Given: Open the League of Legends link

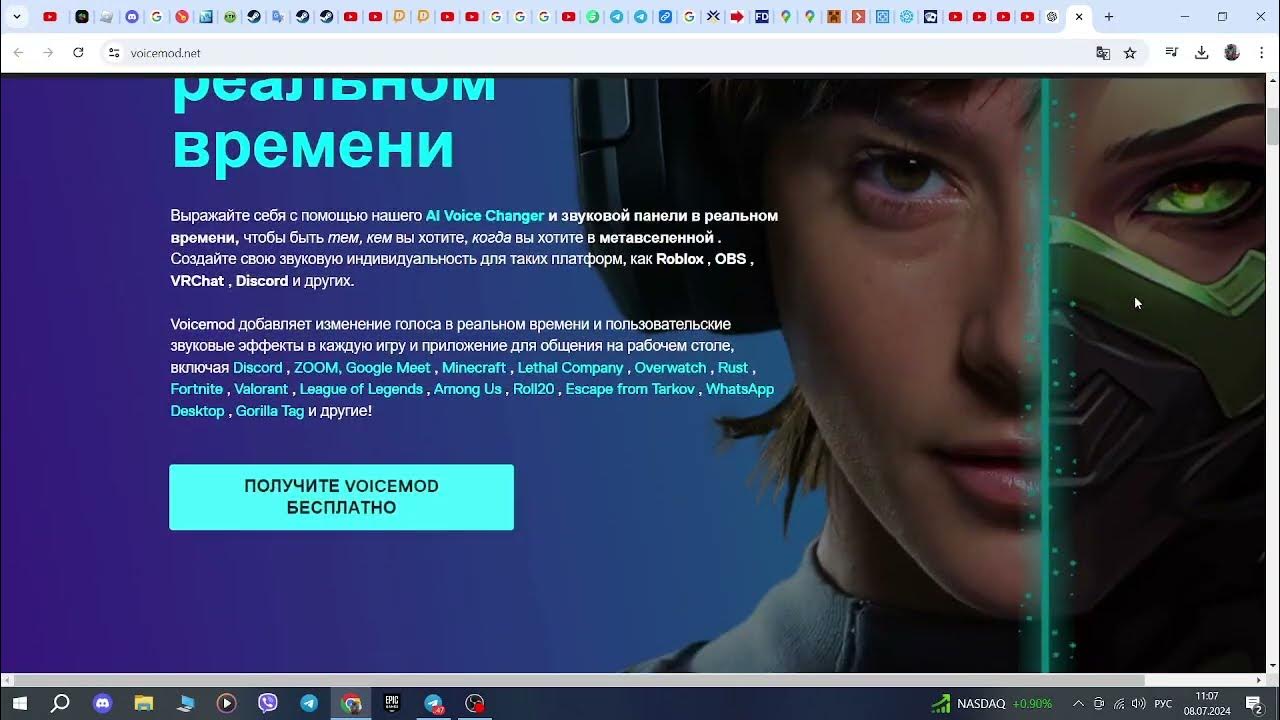Looking at the screenshot, I should point(361,389).
